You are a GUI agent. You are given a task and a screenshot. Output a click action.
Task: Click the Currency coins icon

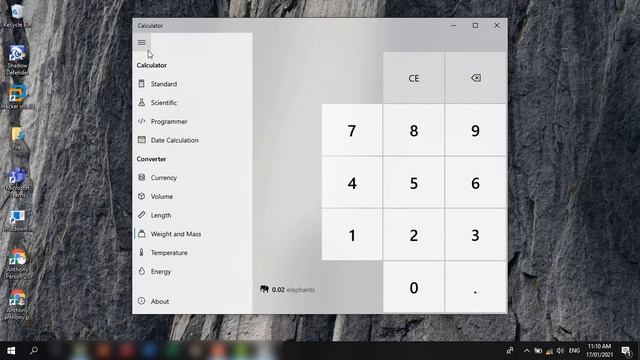click(x=141, y=177)
